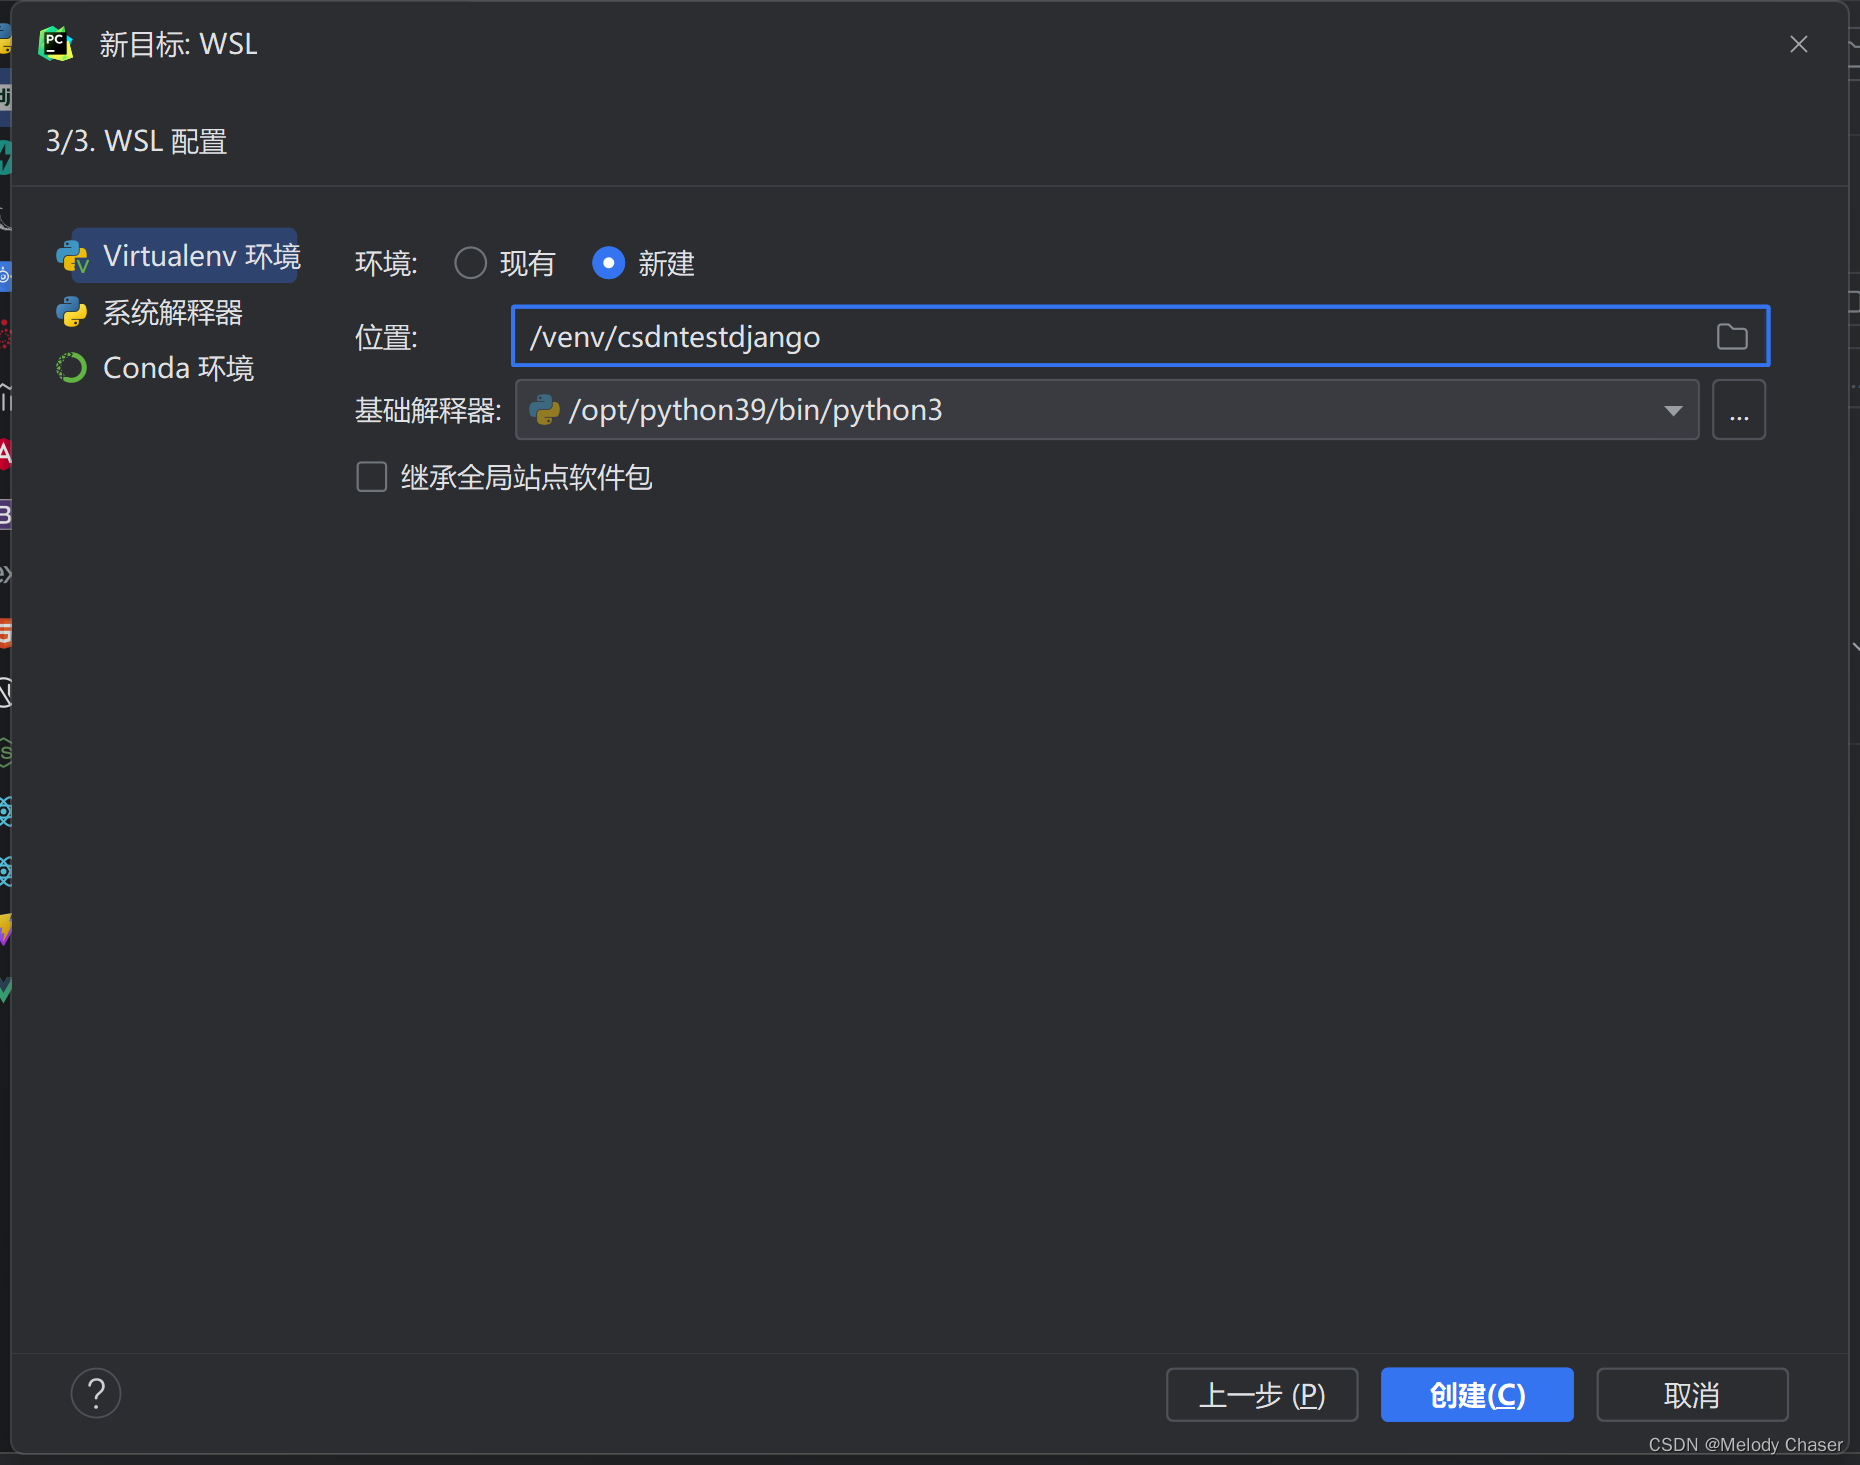Select the 新建 radio button
Screen dimensions: 1860x1465
(x=608, y=263)
